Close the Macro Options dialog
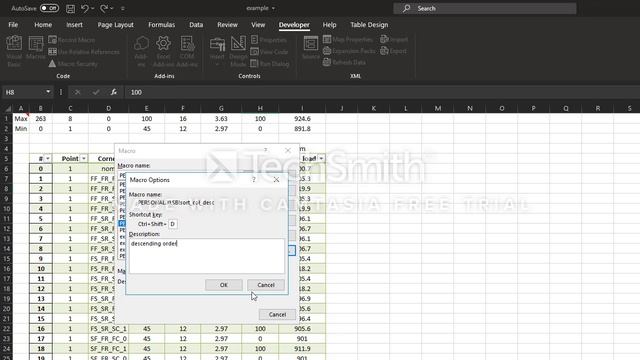The image size is (640, 360). pos(276,180)
